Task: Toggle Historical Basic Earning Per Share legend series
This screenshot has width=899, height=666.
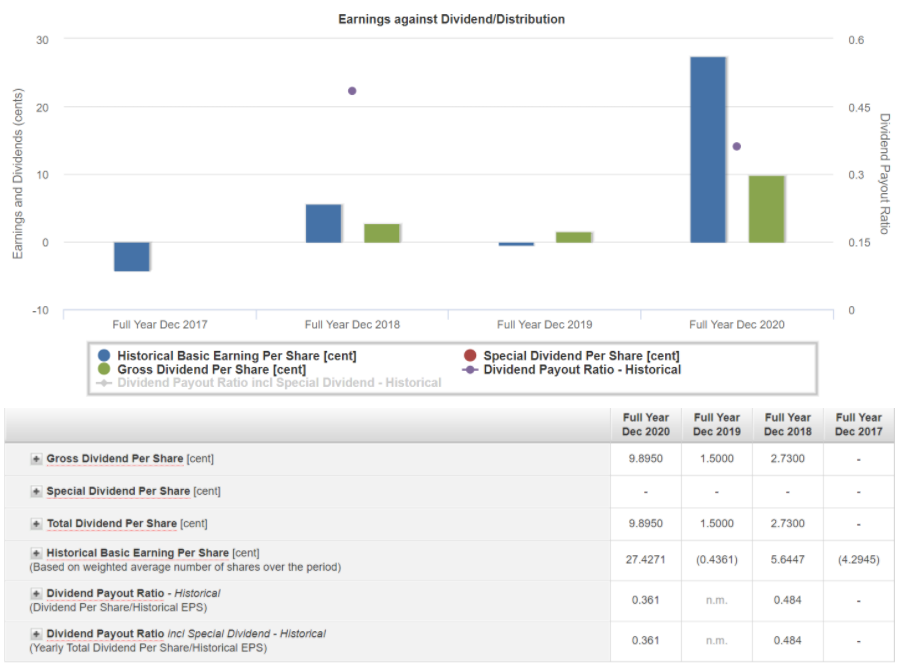Action: [236, 356]
